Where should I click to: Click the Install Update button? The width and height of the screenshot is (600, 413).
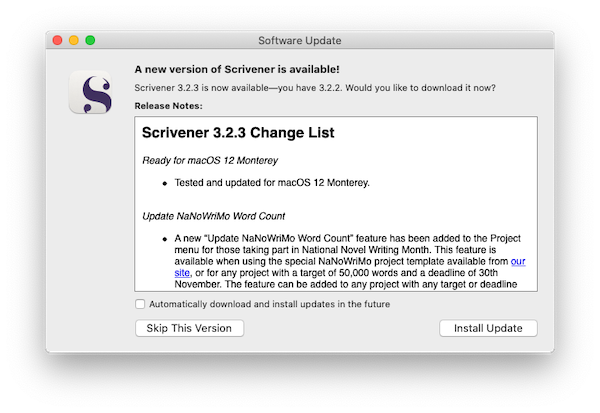click(x=488, y=328)
